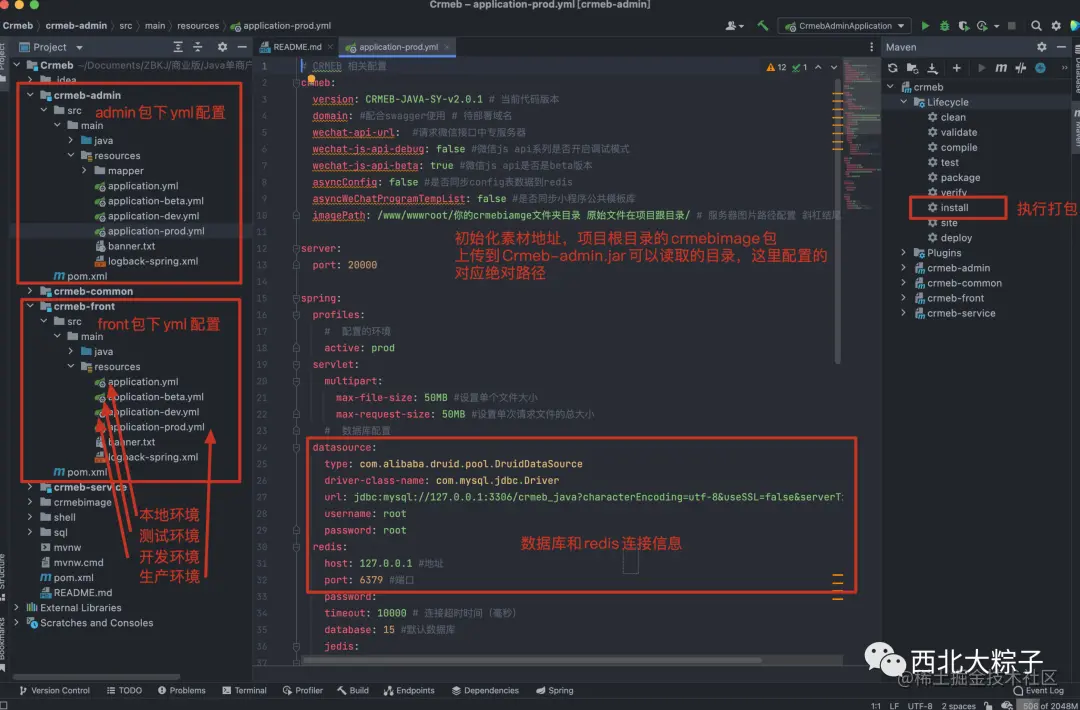
Task: Open editor tabs more-options dots
Action: pyautogui.click(x=871, y=47)
